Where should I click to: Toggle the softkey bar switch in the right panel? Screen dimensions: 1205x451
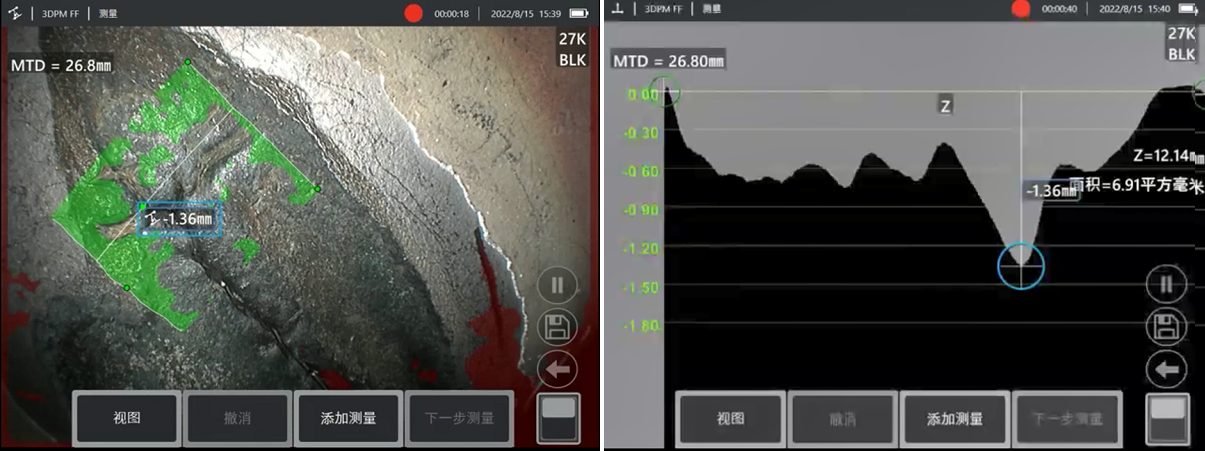tap(1167, 418)
